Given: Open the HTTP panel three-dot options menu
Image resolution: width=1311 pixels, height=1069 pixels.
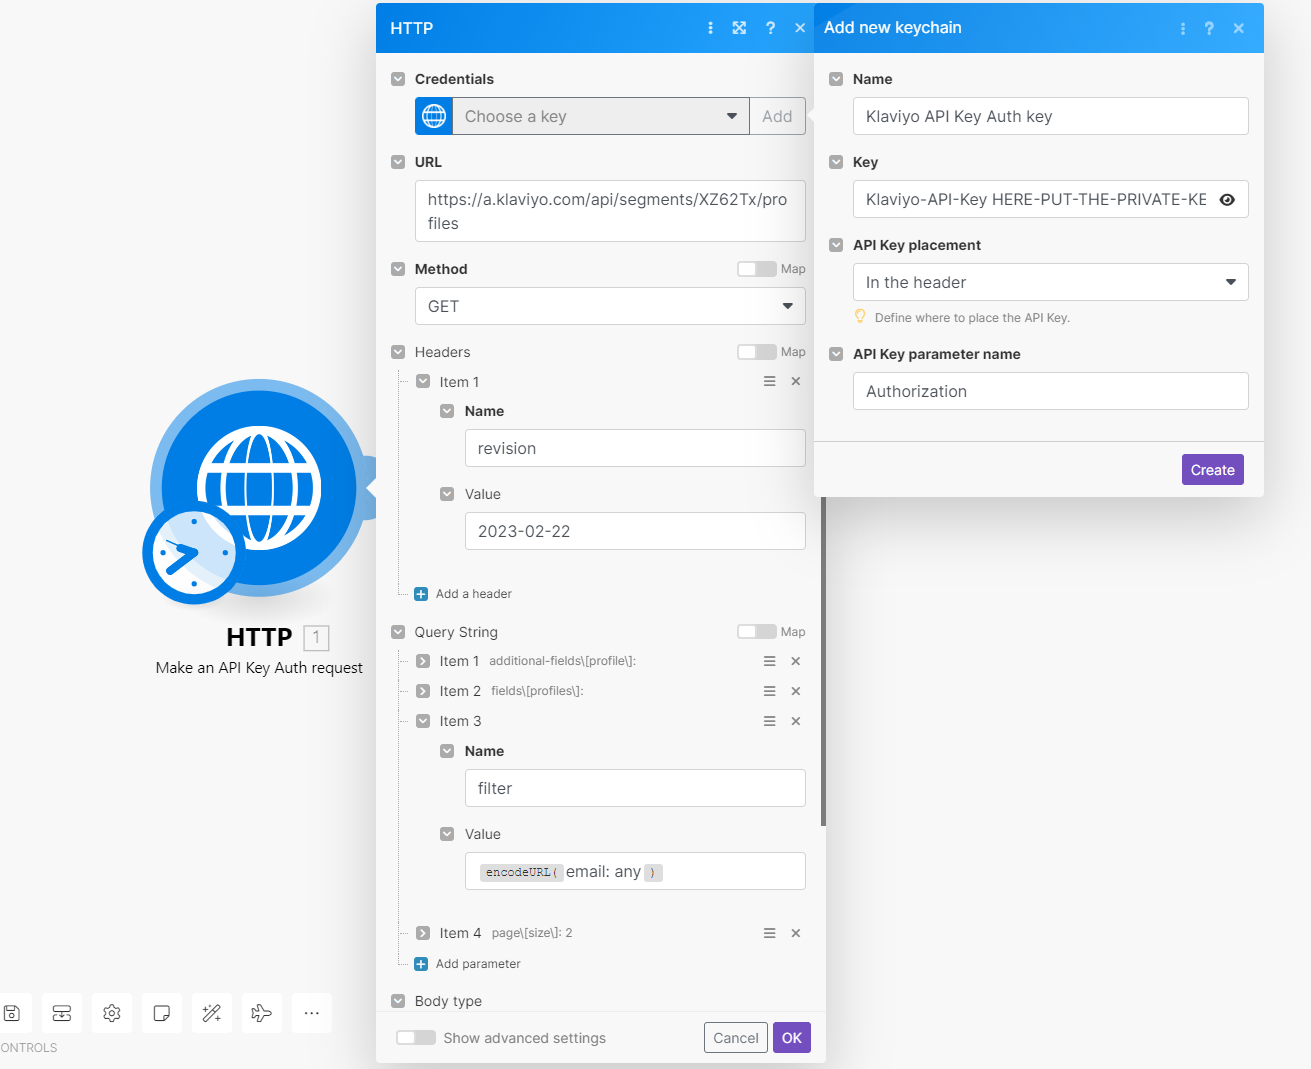Looking at the screenshot, I should [711, 28].
